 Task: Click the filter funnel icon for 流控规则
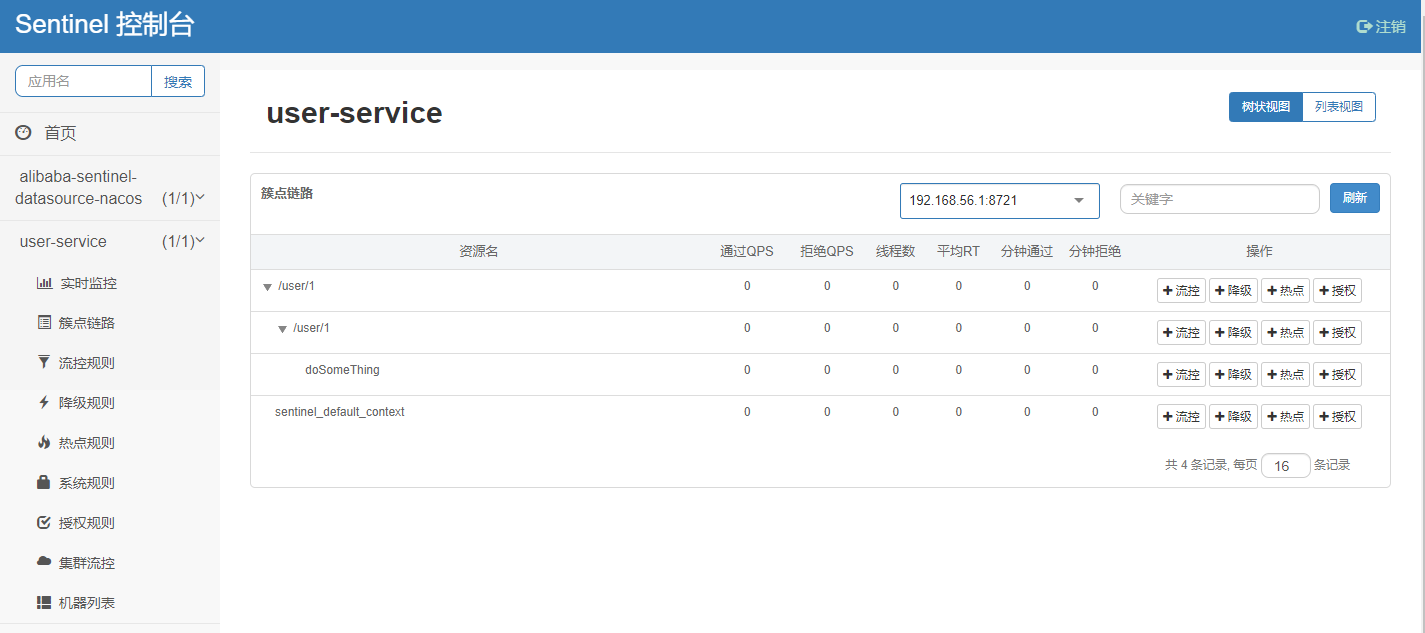(x=44, y=362)
